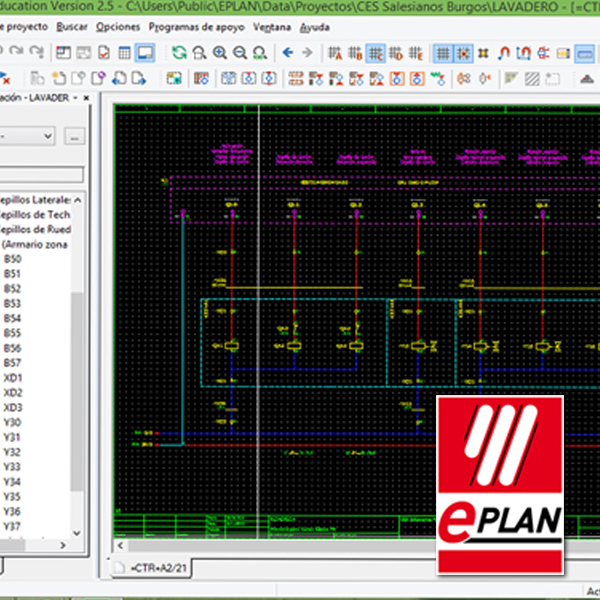
Task: Click the zoom in magnifier
Action: click(220, 52)
